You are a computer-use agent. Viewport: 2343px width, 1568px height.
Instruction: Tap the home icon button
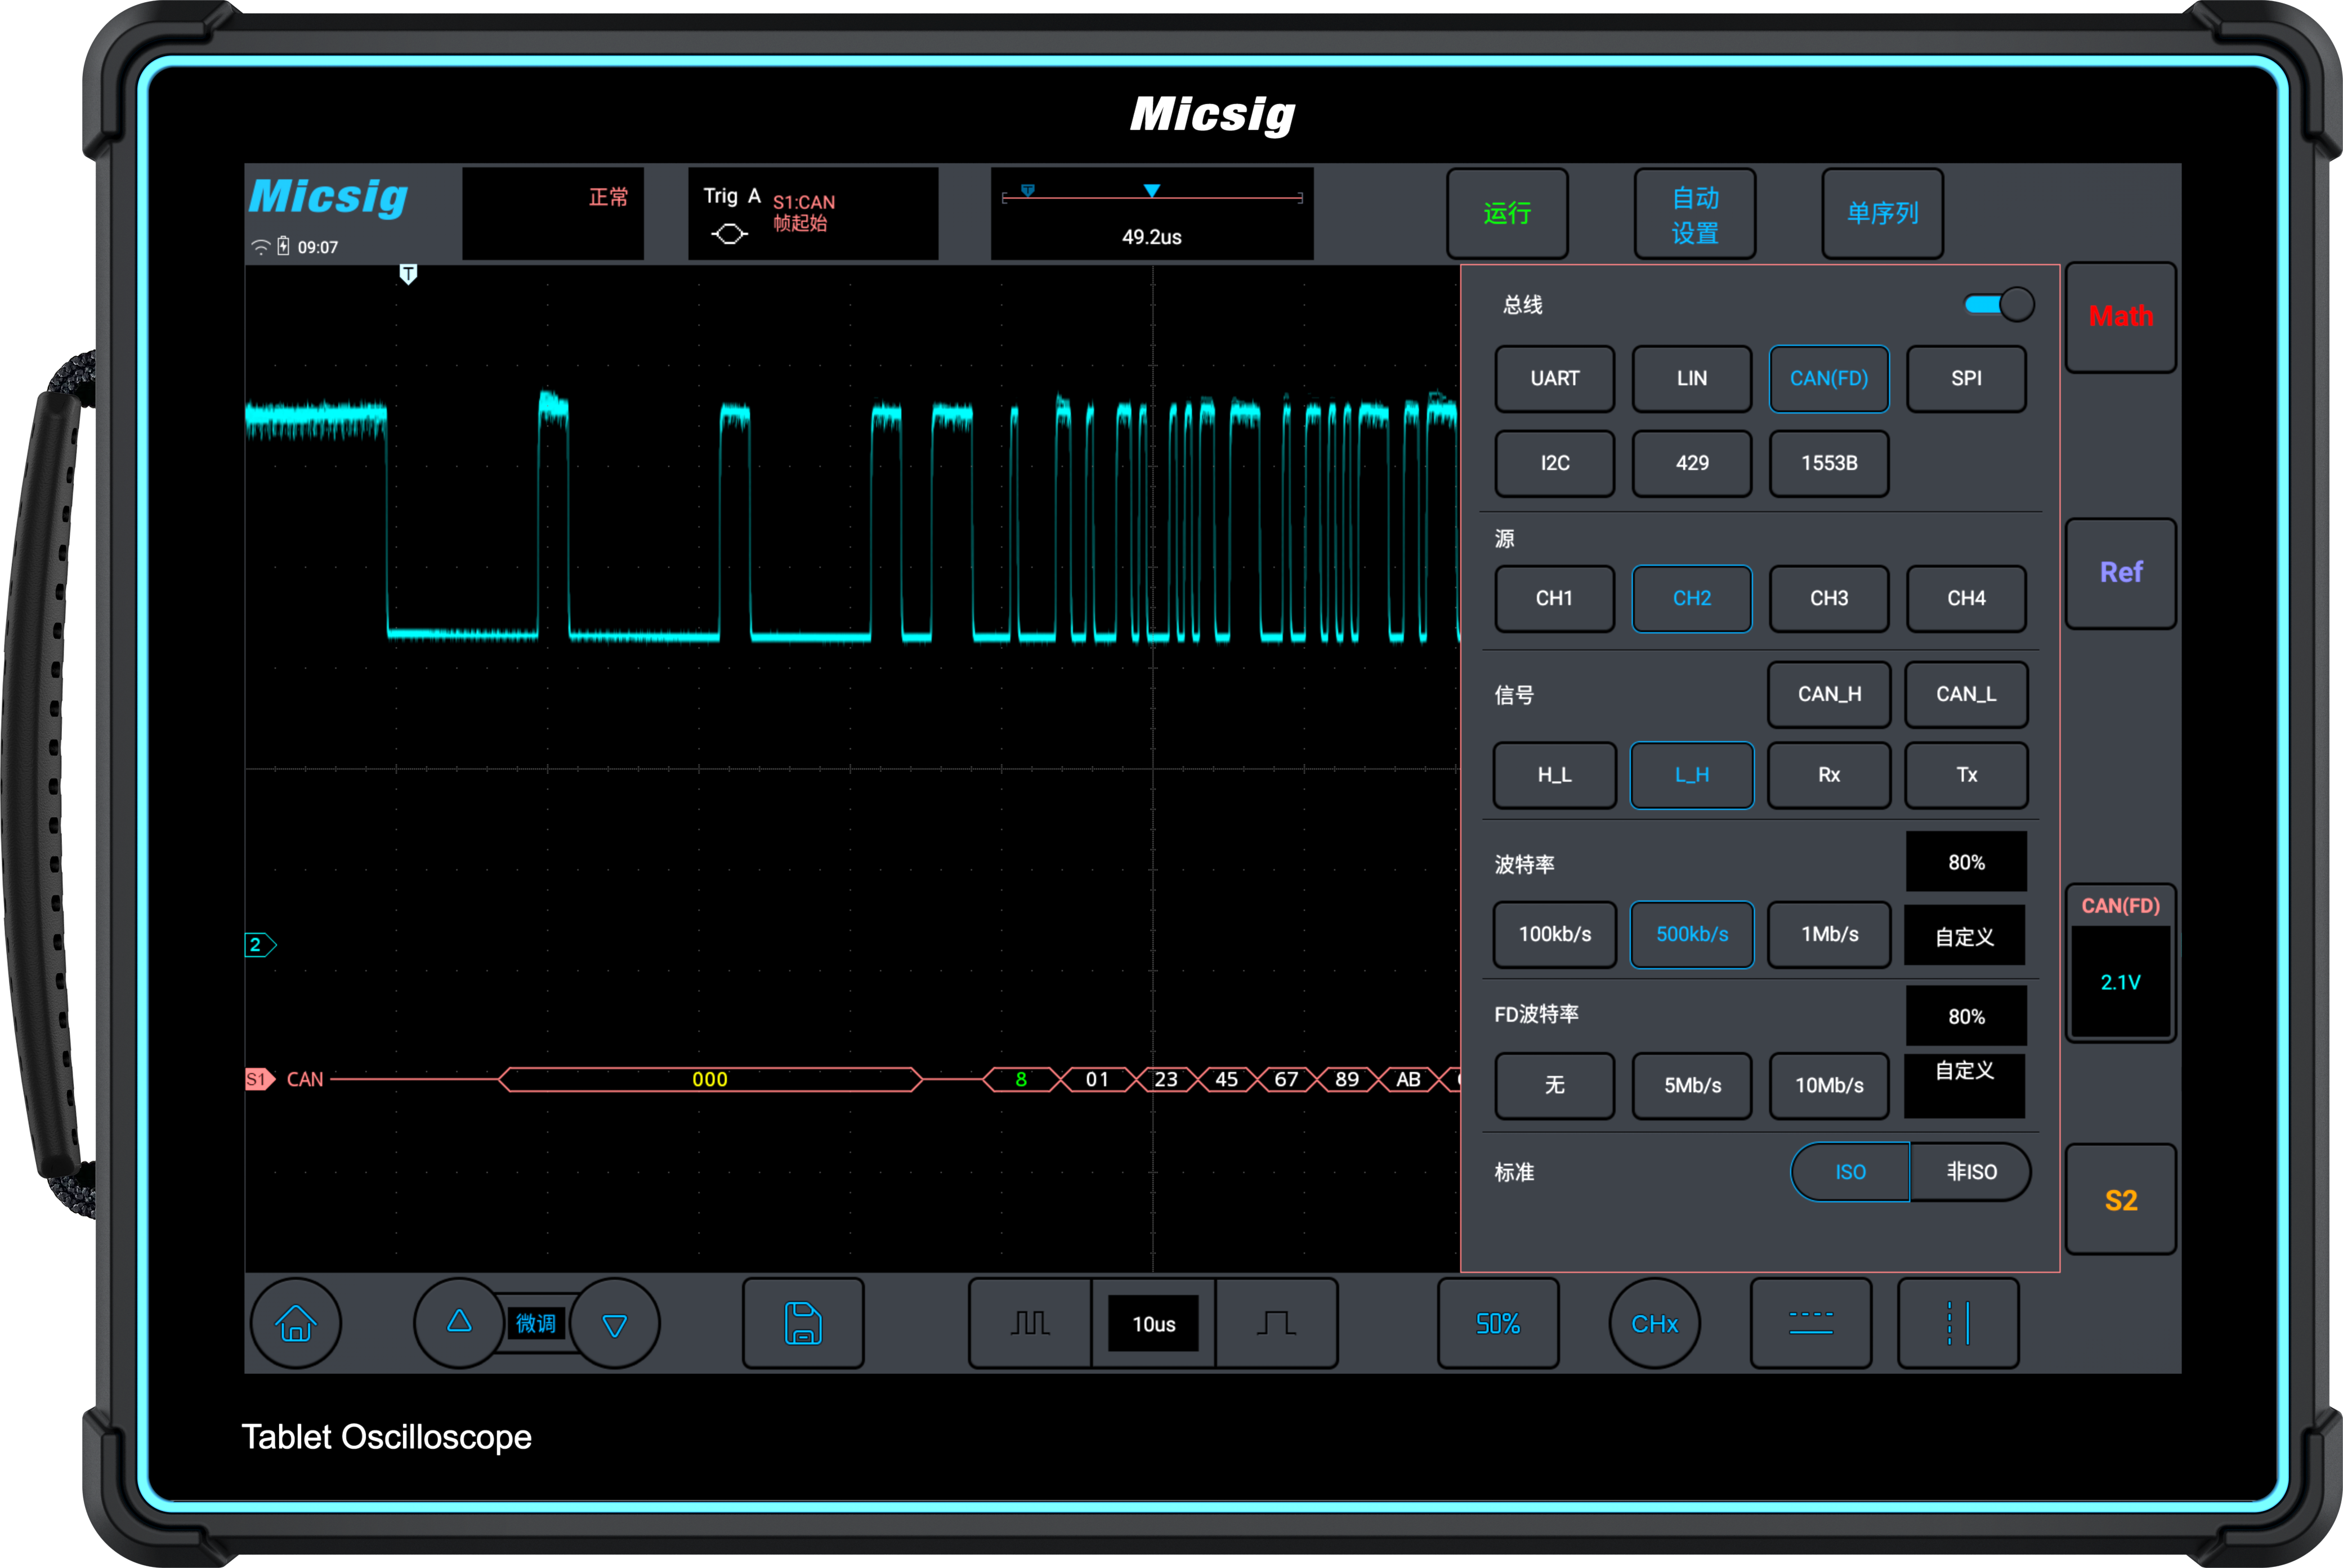pyautogui.click(x=295, y=1323)
